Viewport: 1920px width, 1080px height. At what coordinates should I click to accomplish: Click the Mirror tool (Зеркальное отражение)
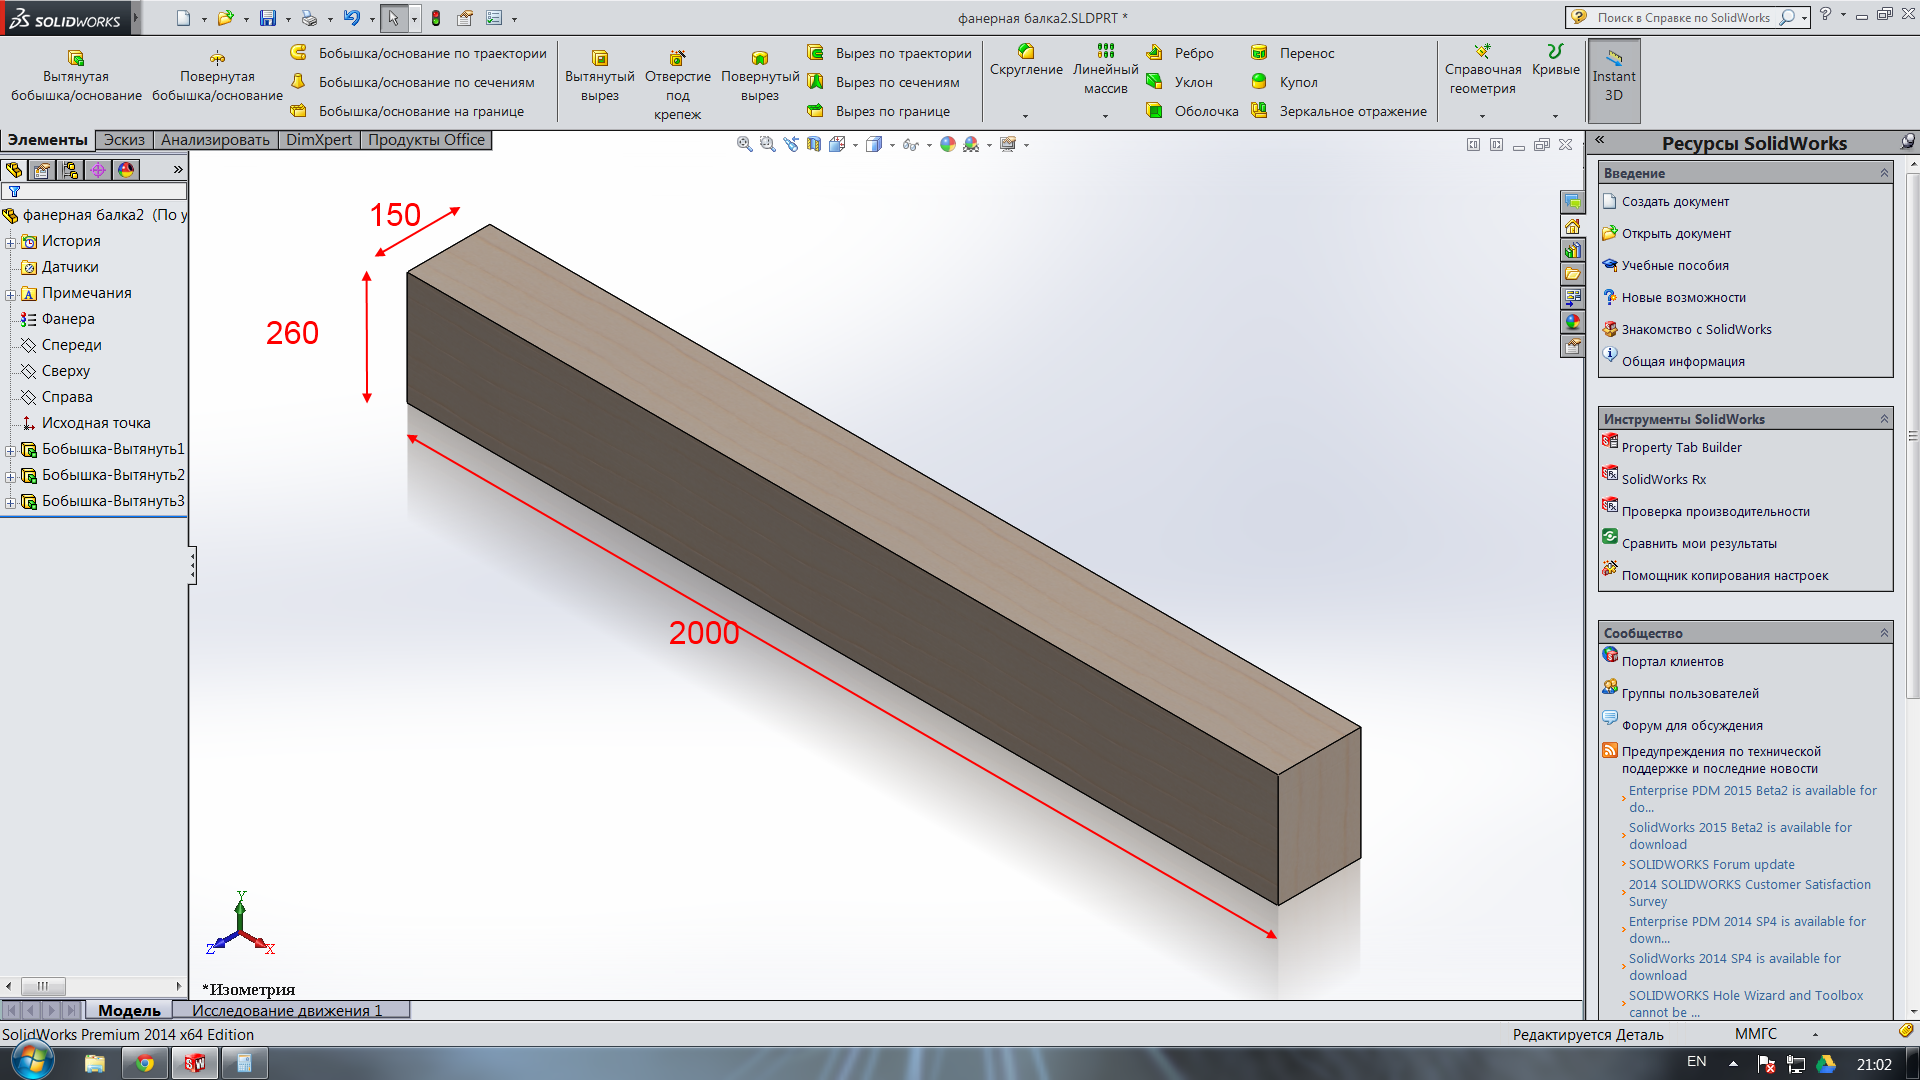(1259, 110)
